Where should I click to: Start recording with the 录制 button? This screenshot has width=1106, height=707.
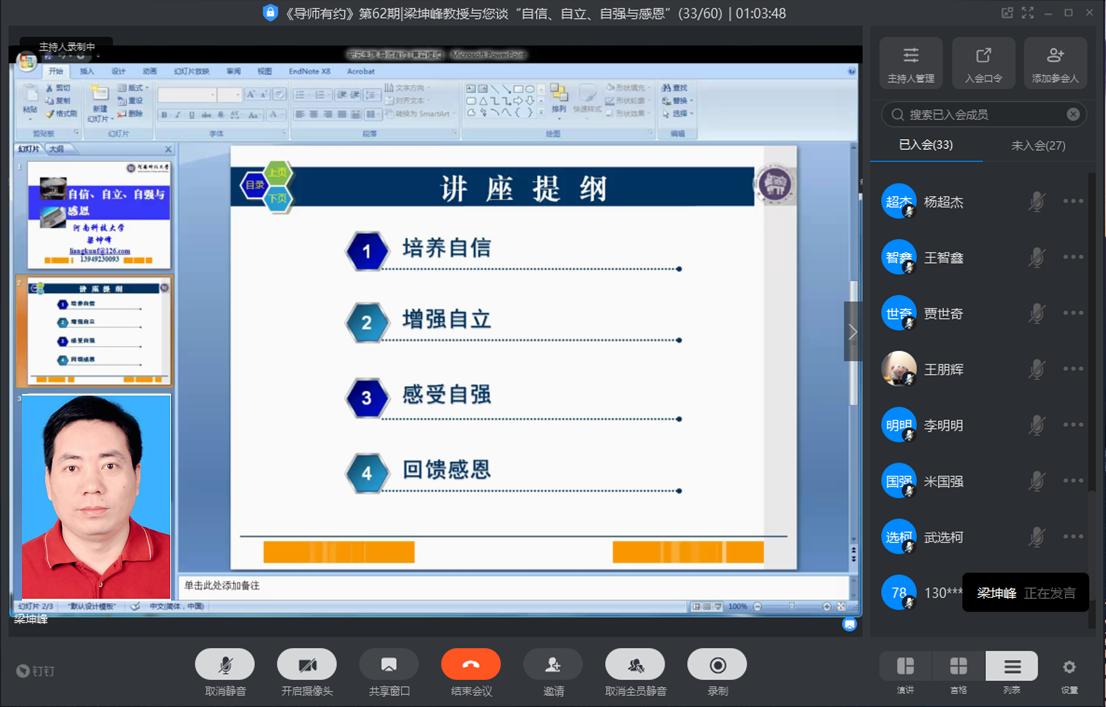click(717, 665)
